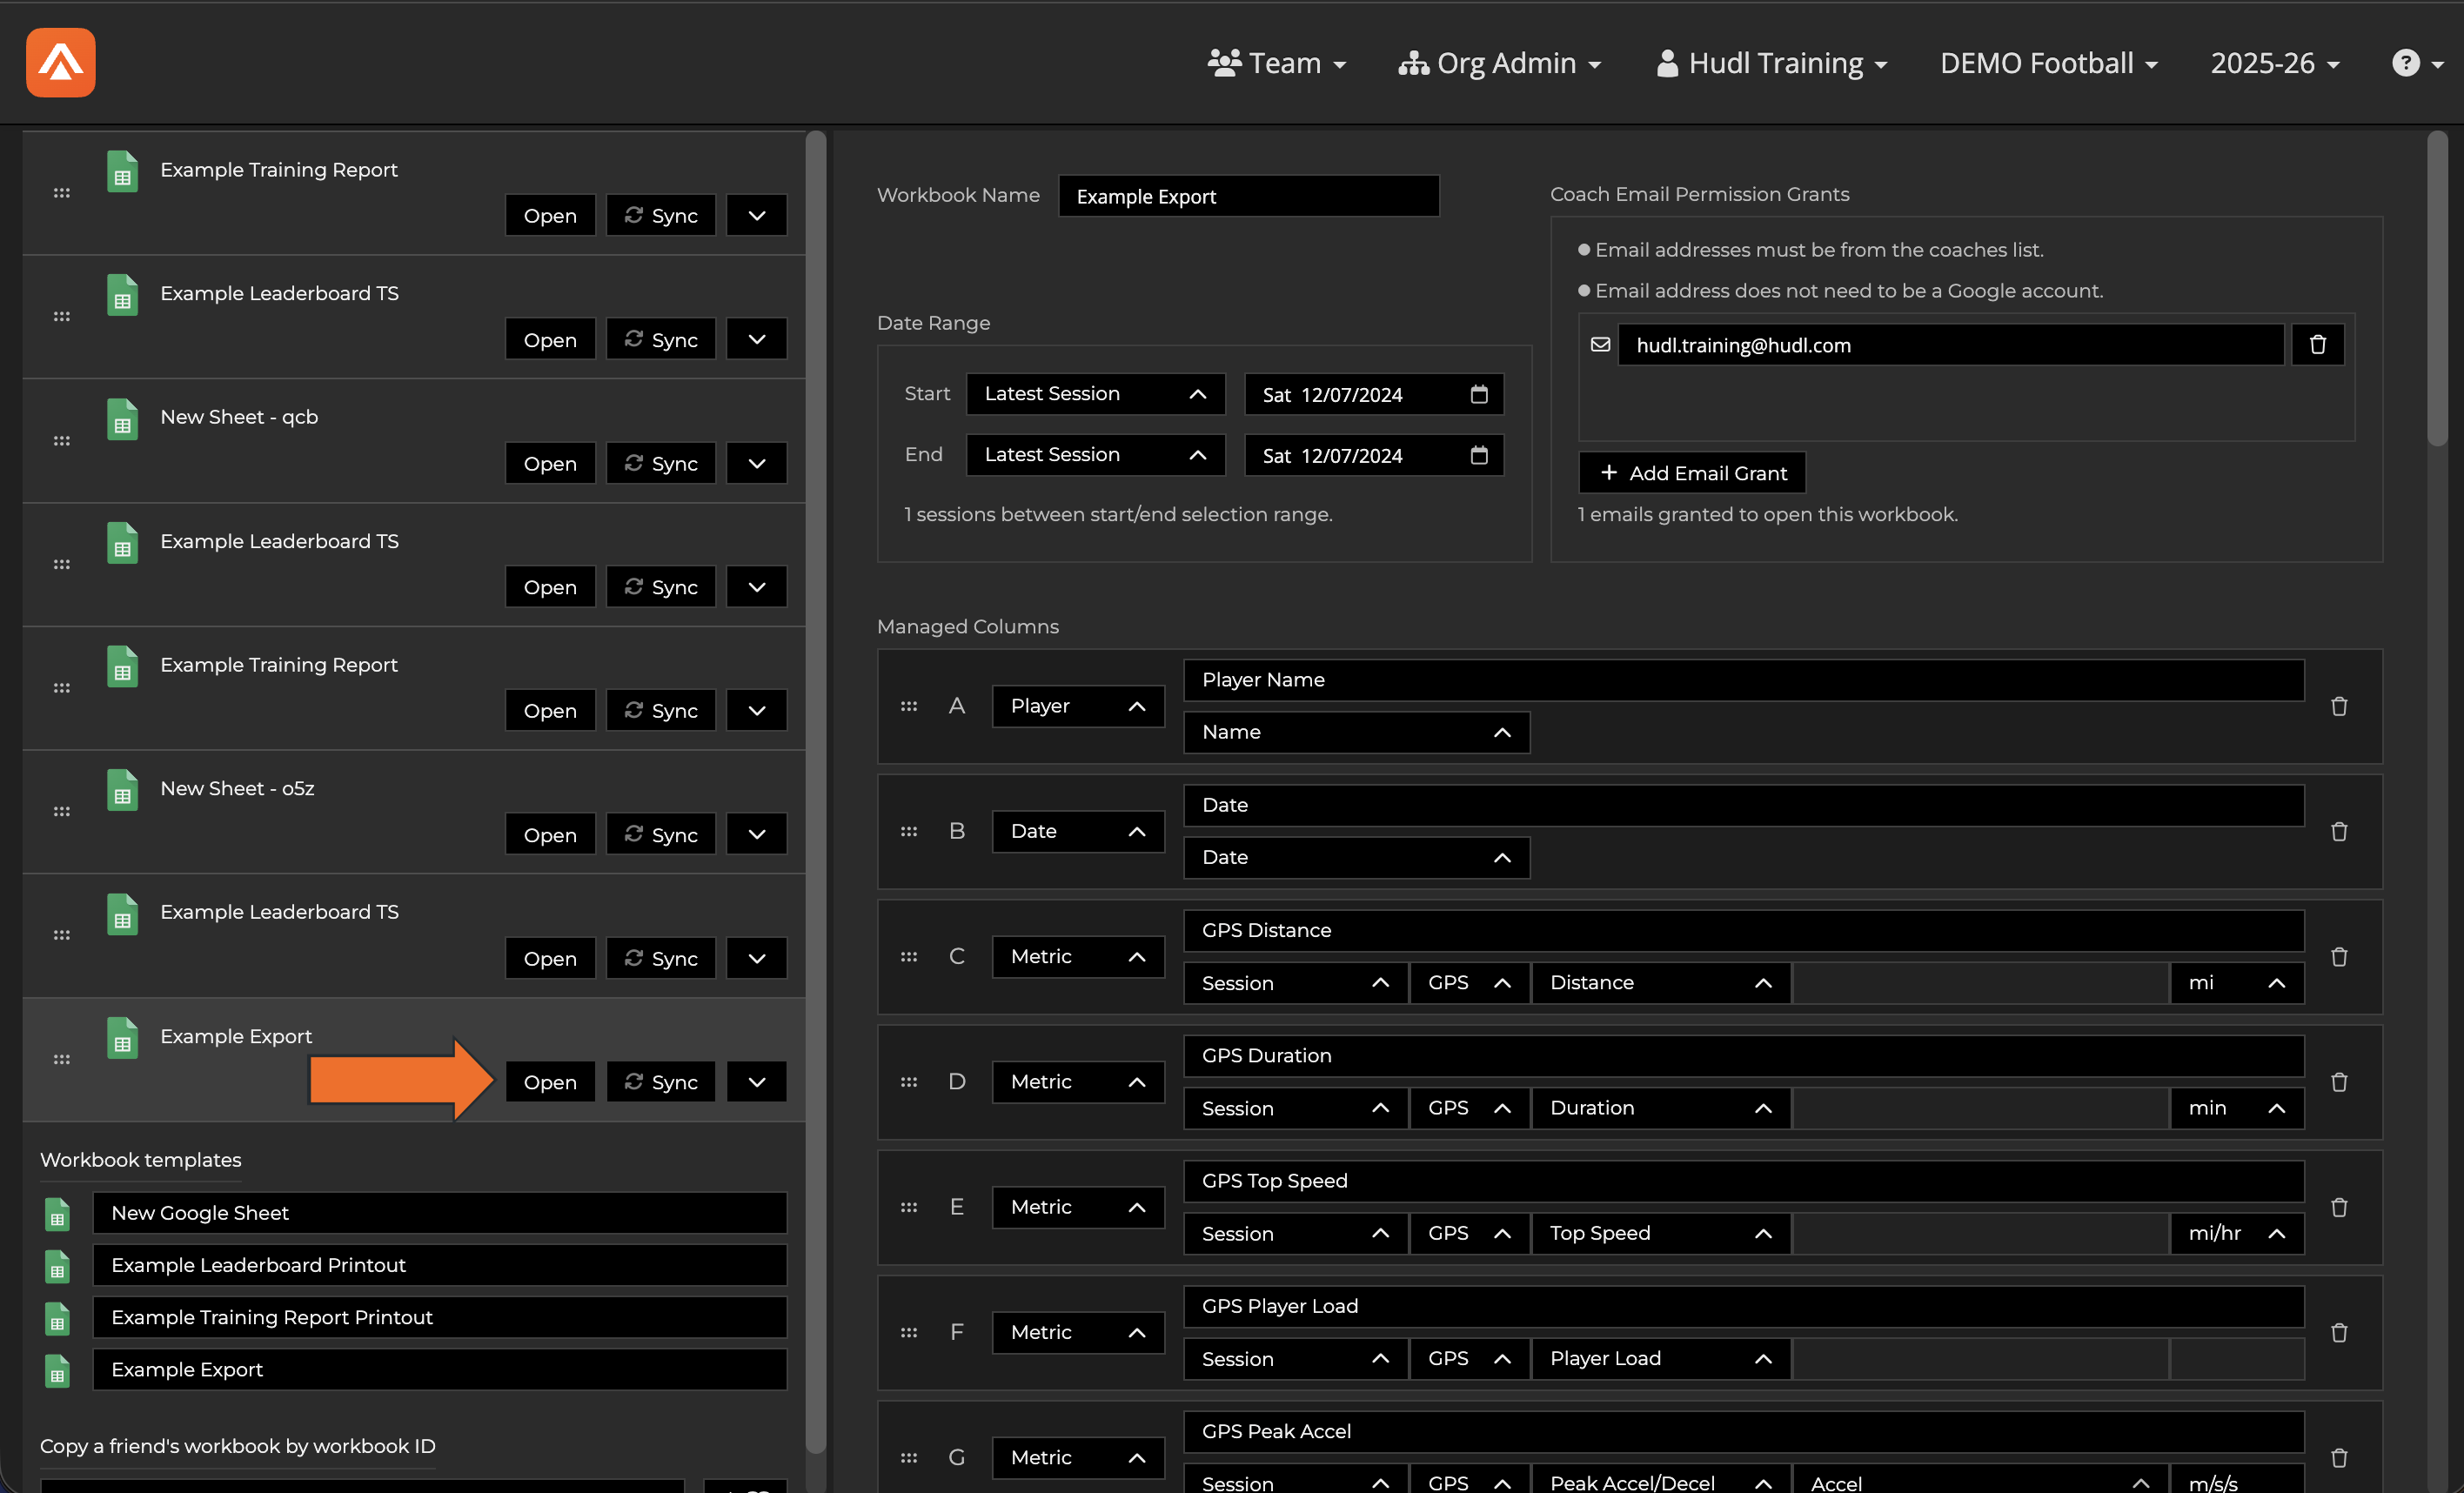Viewport: 2464px width, 1493px height.
Task: Sync the New Sheet - qcb workbook
Action: coord(661,463)
